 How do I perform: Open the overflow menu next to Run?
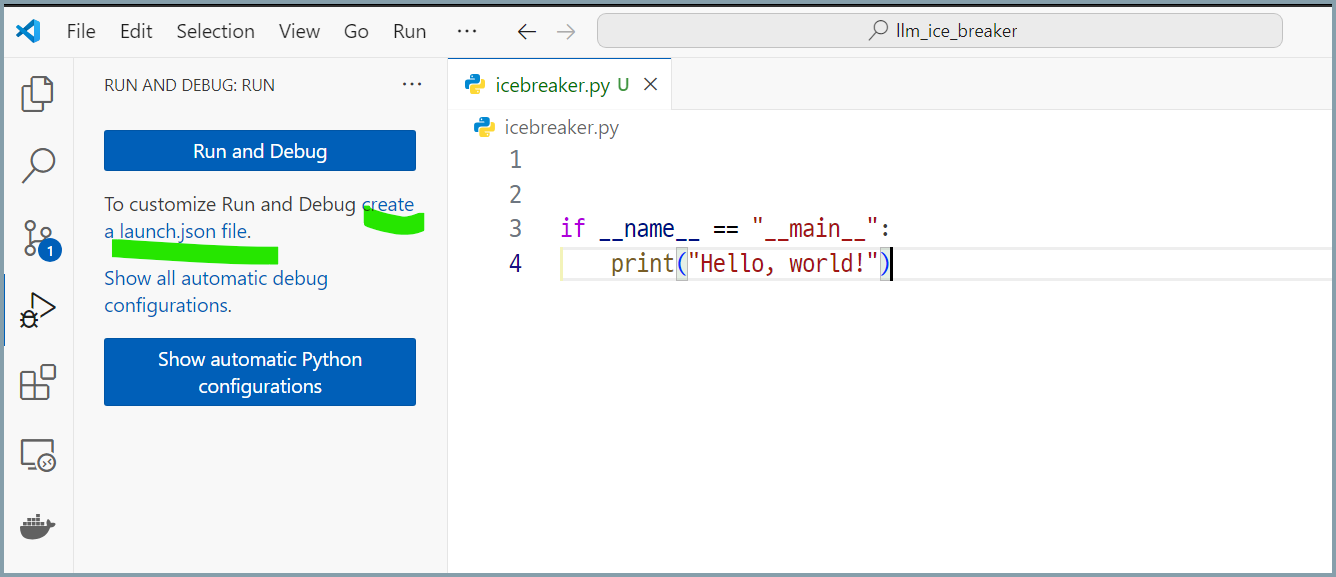tap(466, 31)
